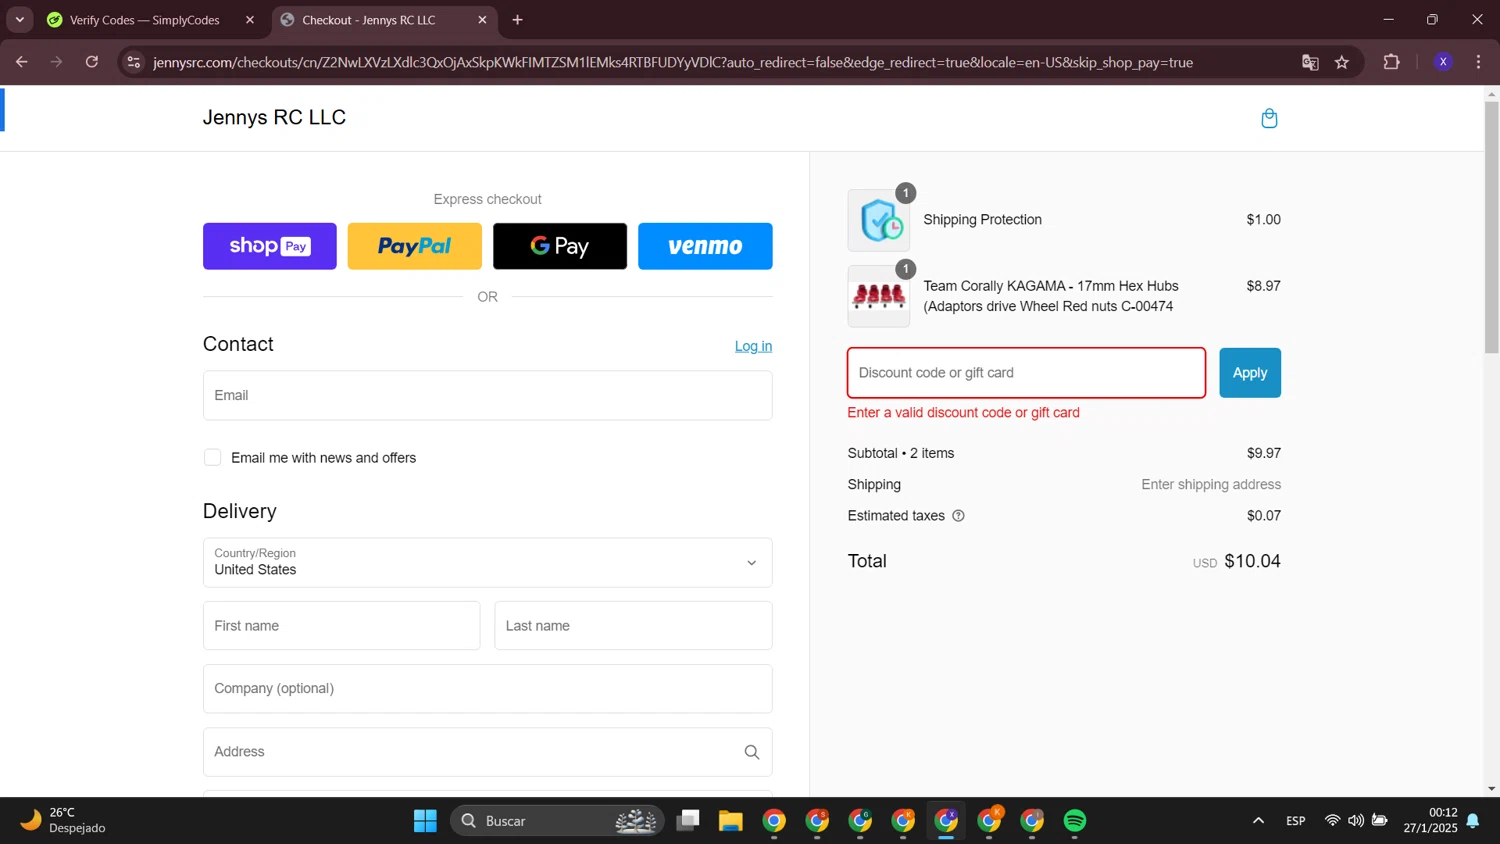
Task: Open a new browser tab
Action: tap(517, 20)
